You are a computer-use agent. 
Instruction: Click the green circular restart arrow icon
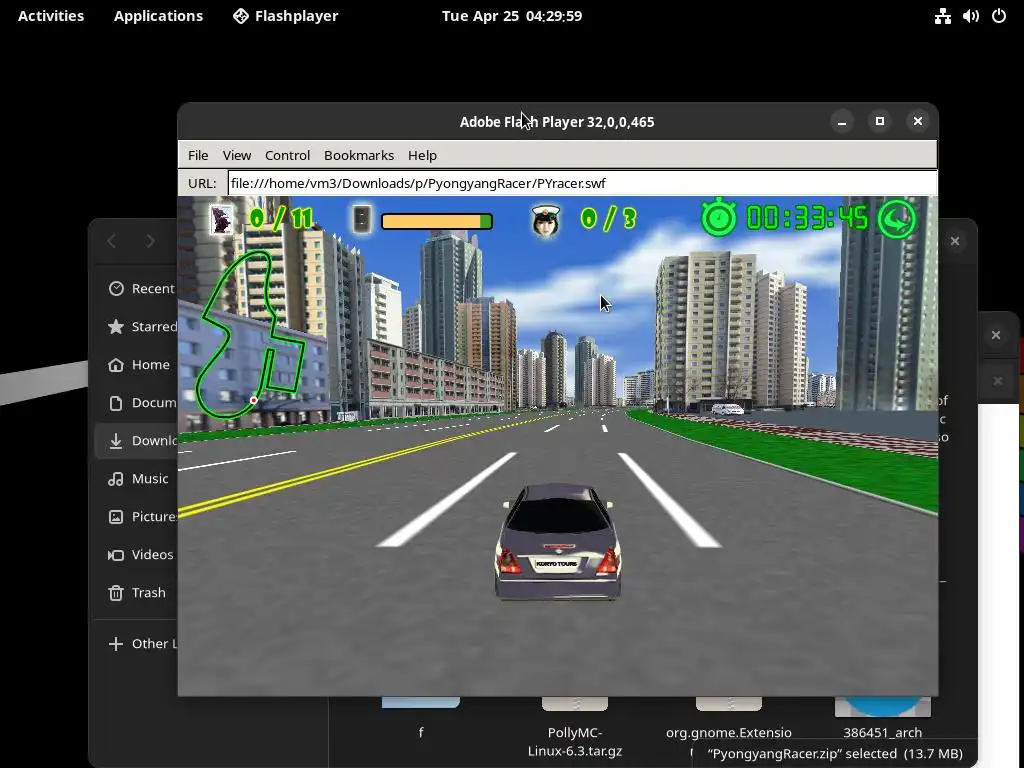(x=897, y=219)
